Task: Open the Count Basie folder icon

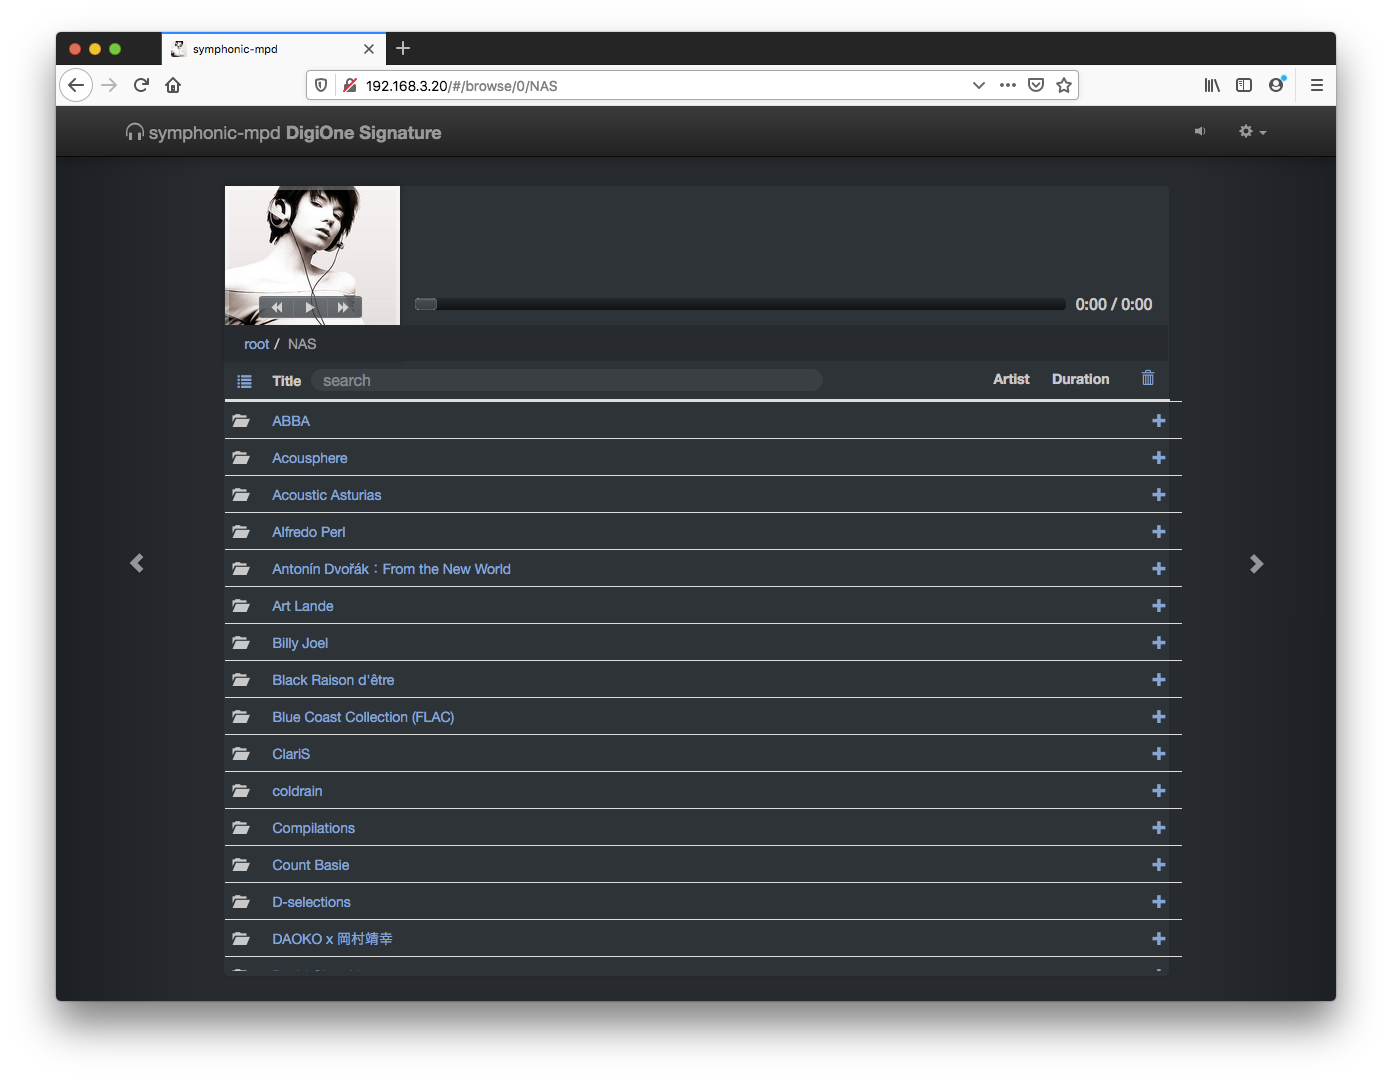Action: coord(241,865)
